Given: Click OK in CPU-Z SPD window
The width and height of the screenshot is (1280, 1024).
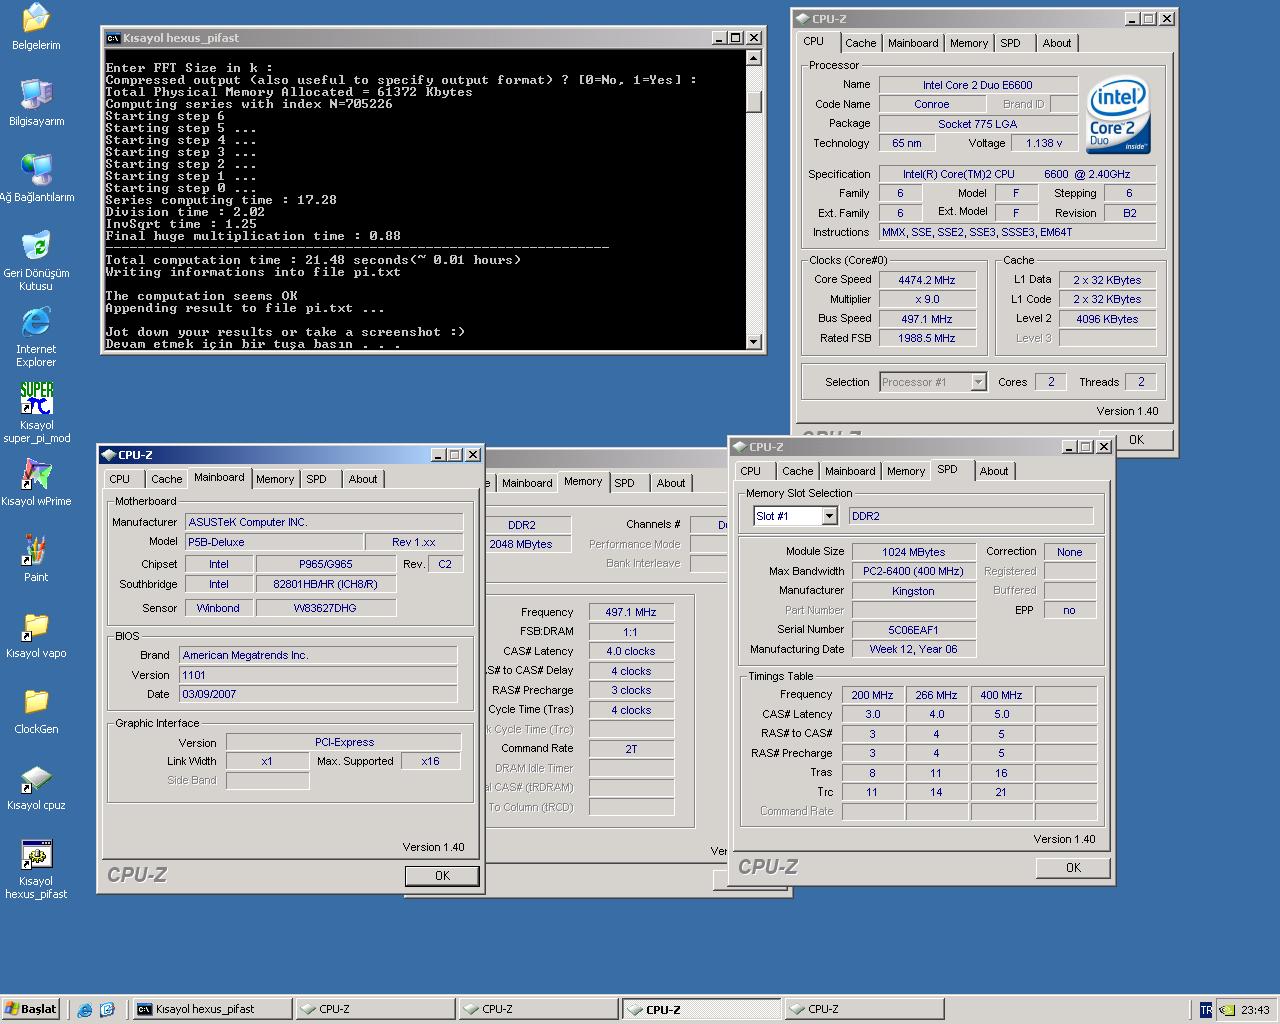Looking at the screenshot, I should click(x=1073, y=868).
